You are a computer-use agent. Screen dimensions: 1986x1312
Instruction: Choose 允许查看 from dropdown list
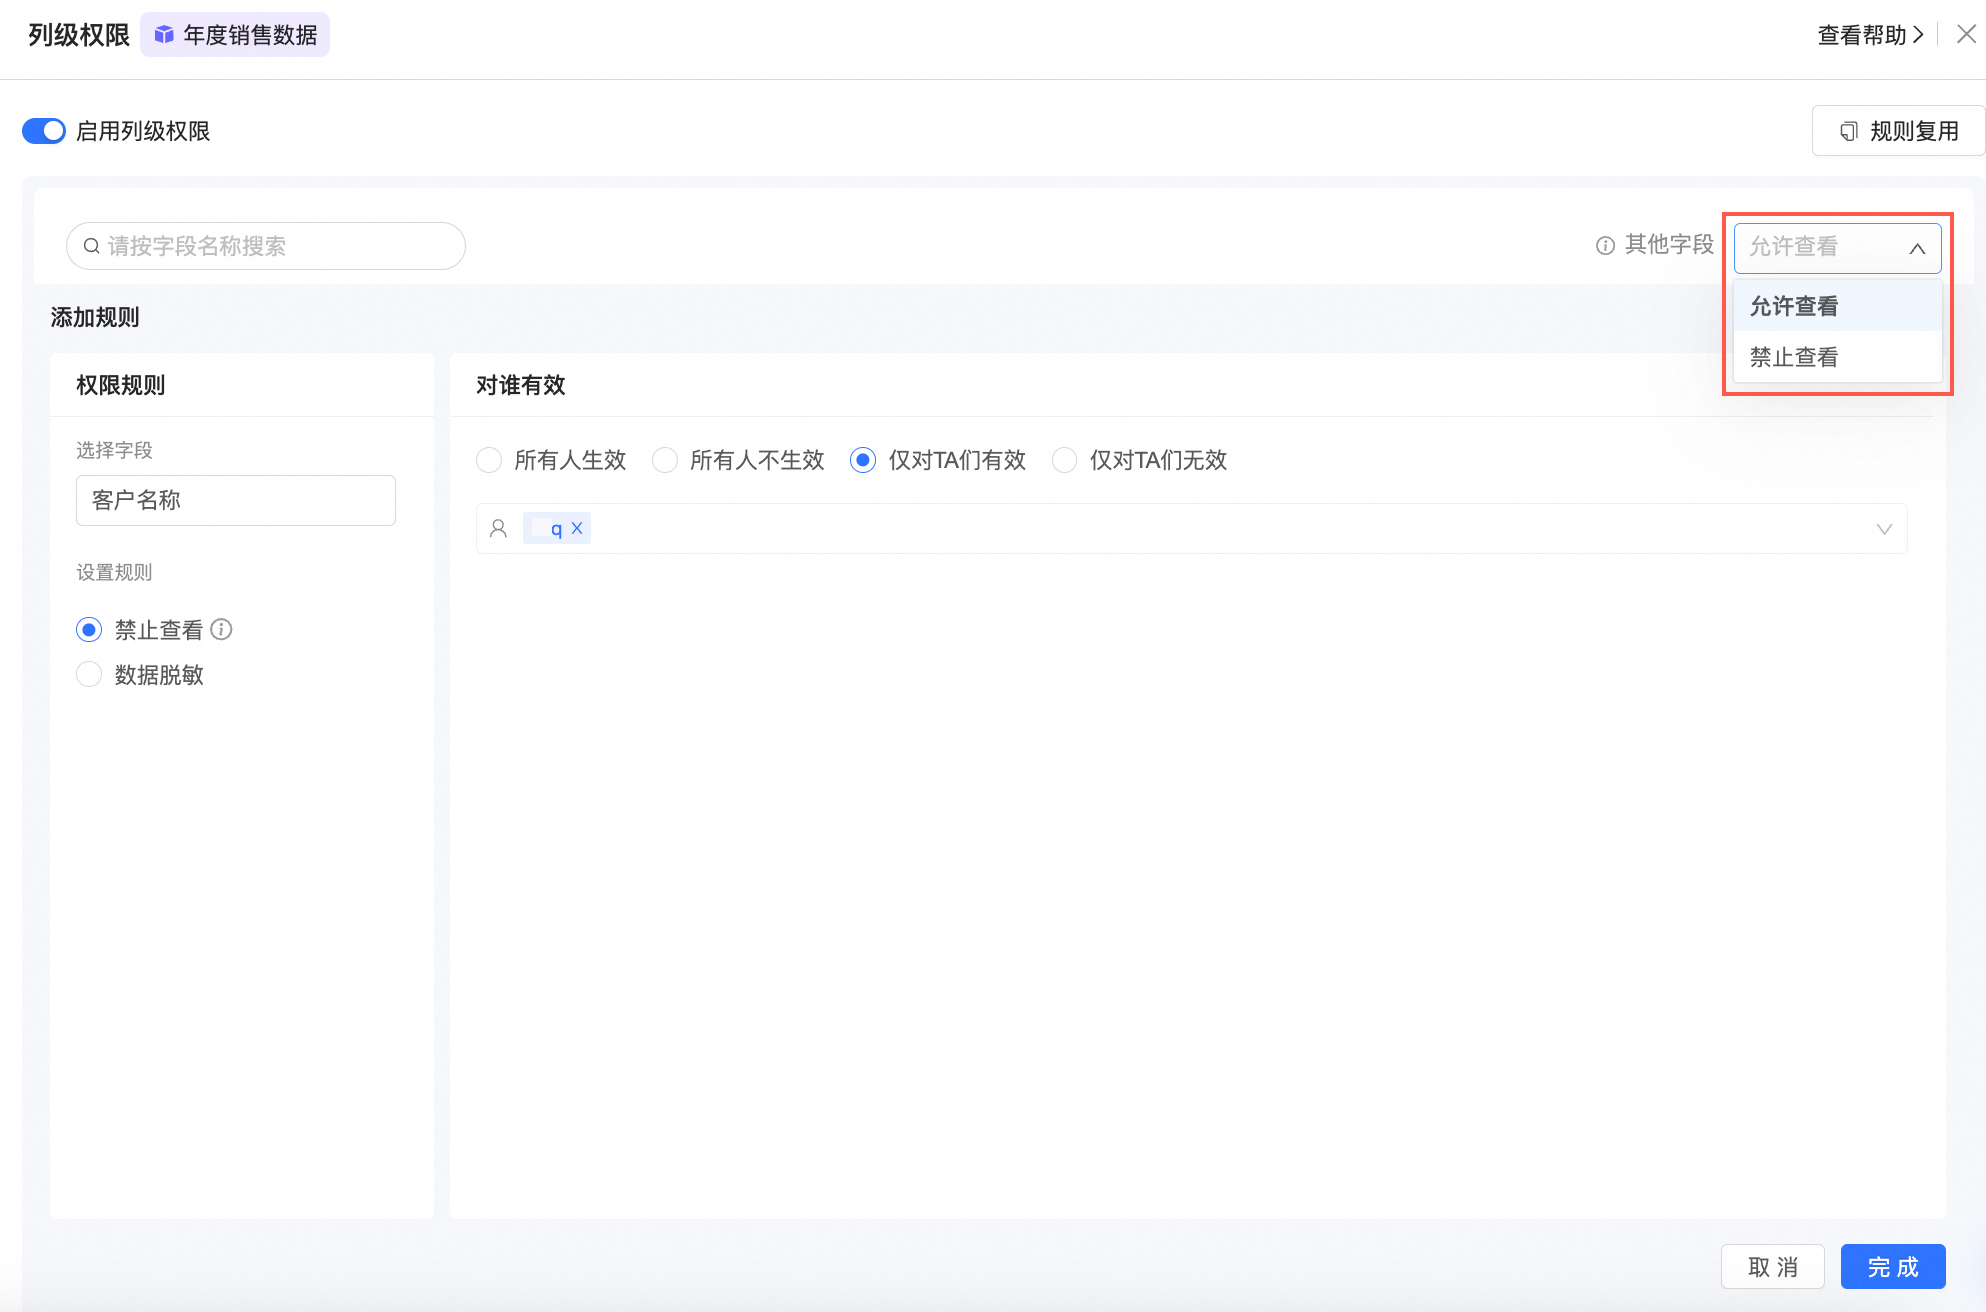[1794, 306]
